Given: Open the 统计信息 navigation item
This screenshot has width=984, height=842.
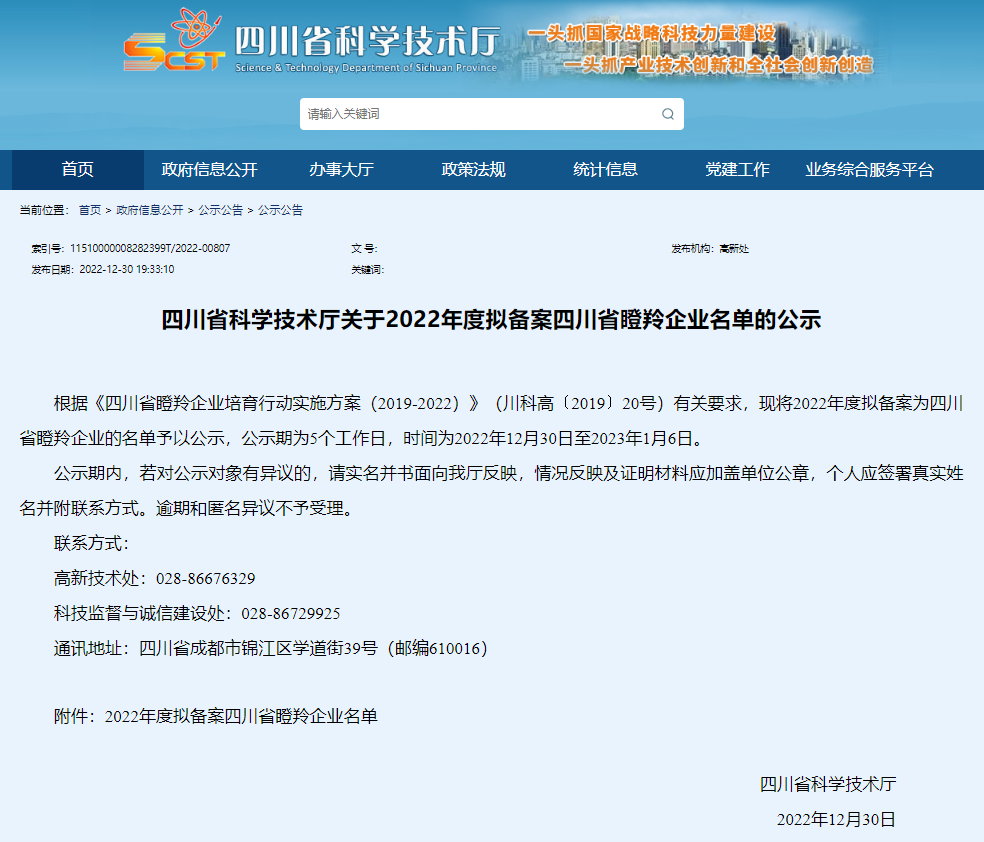Looking at the screenshot, I should 605,170.
